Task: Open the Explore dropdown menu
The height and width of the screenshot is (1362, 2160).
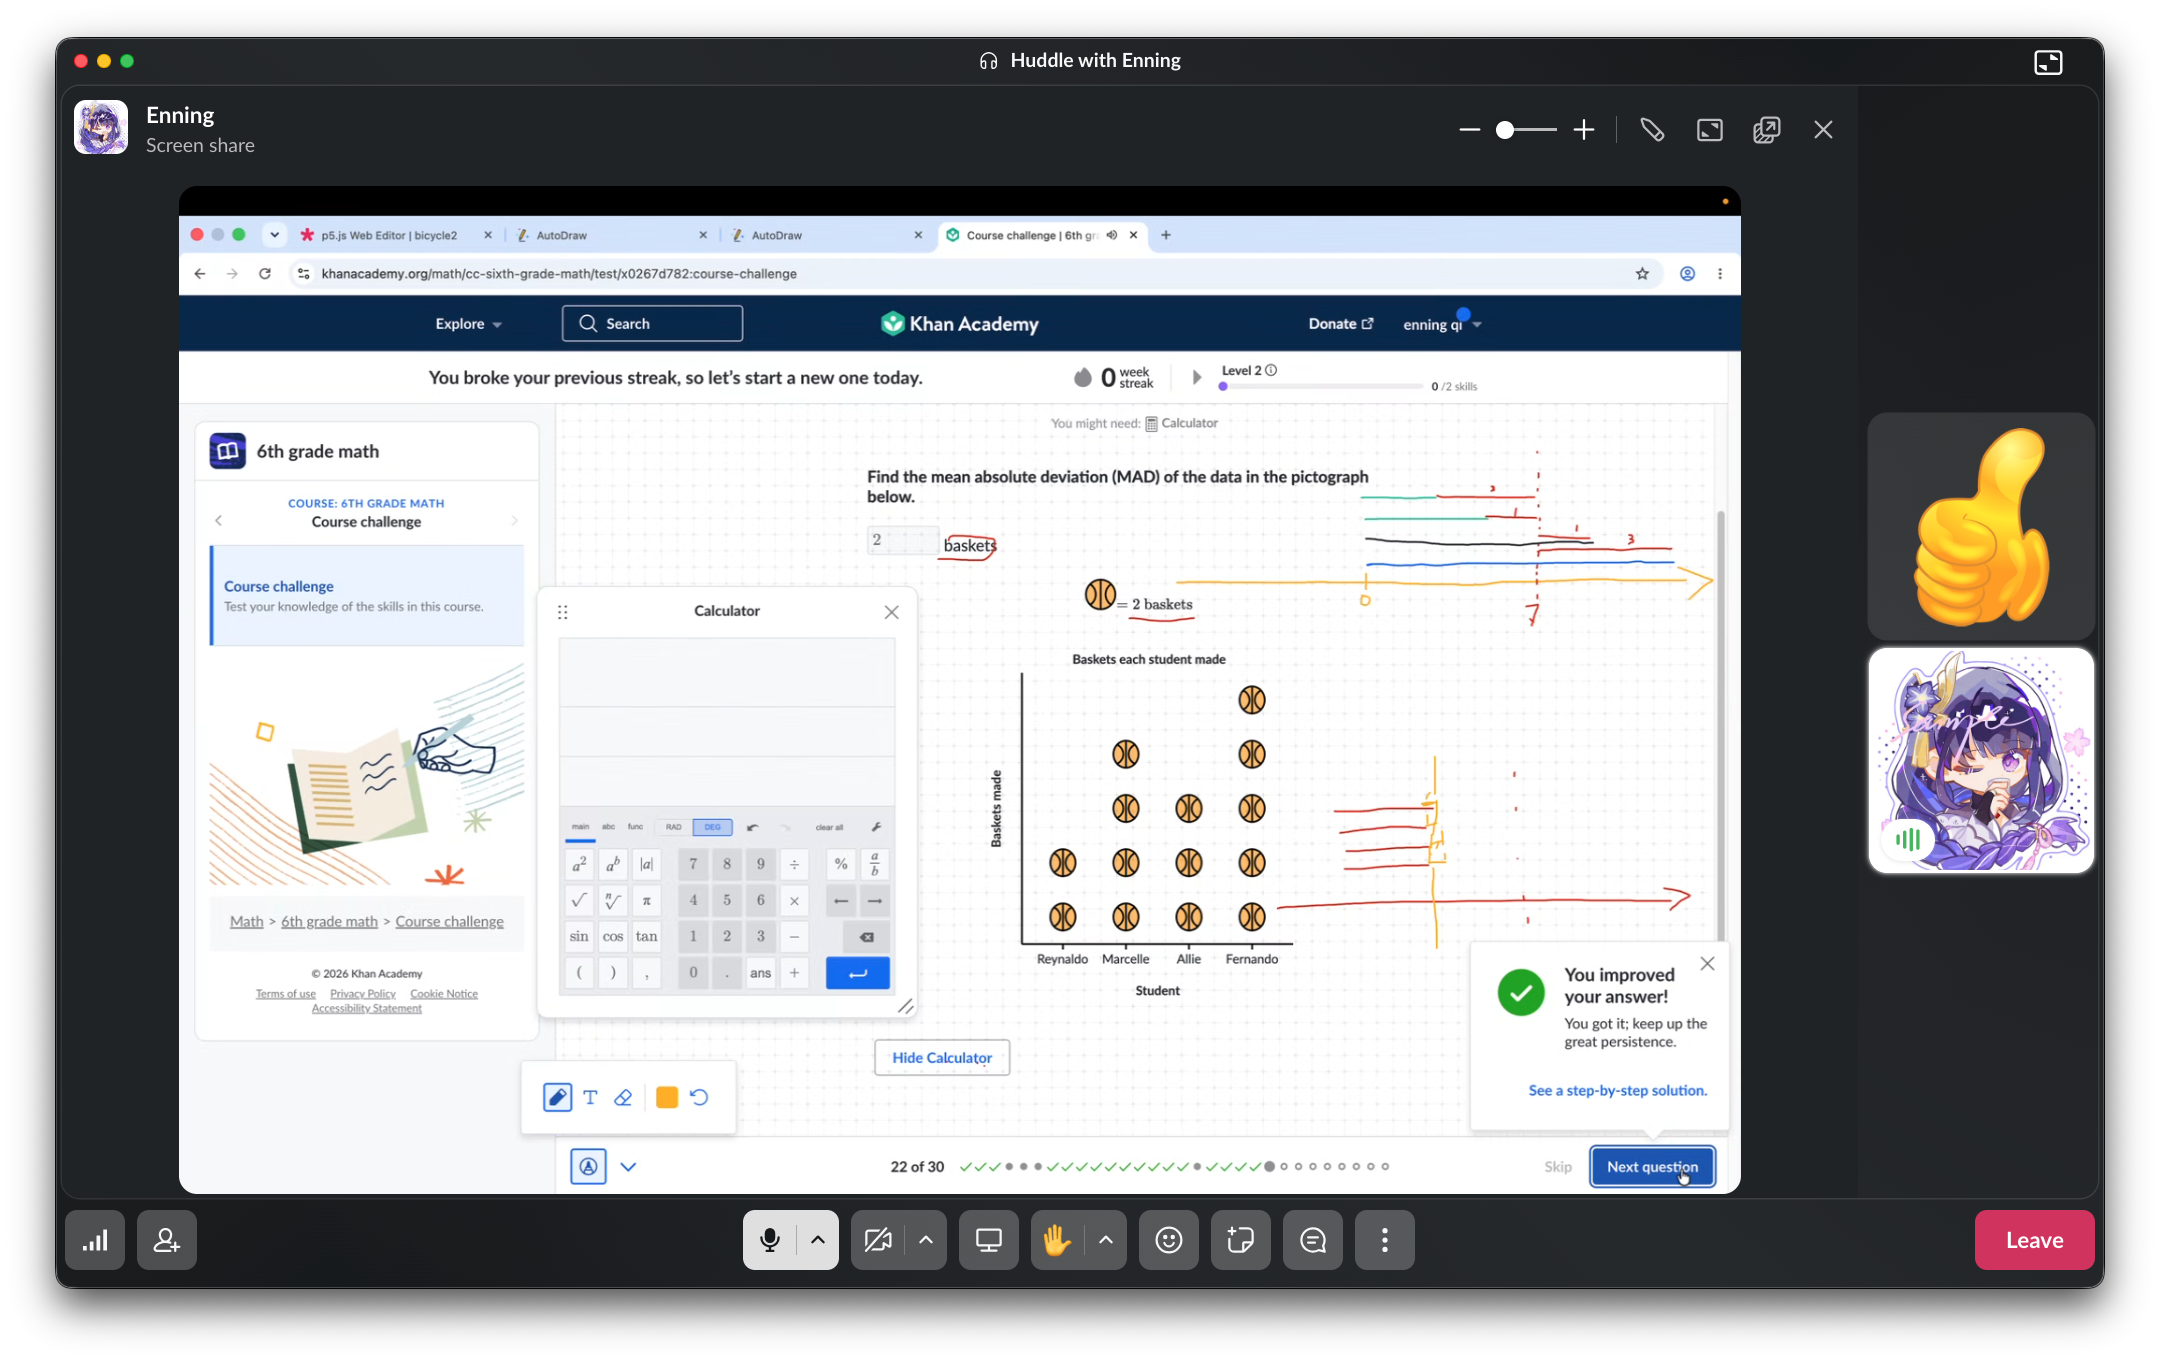Action: (468, 324)
